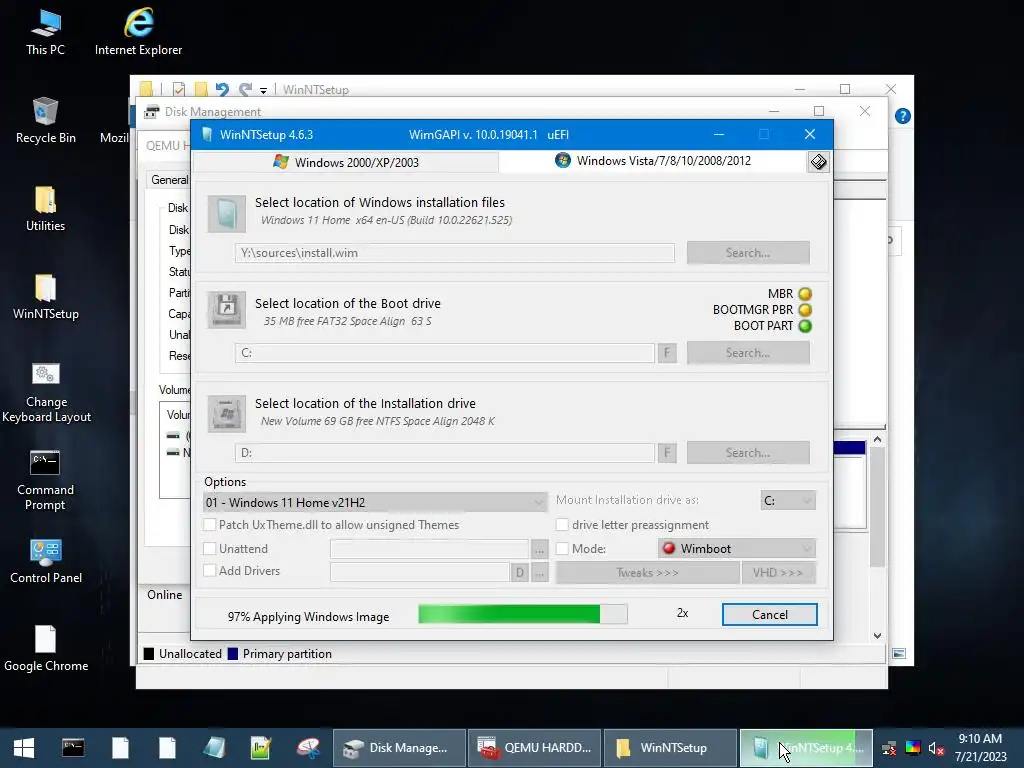Click the red-white tool taskbar shortcut
The width and height of the screenshot is (1024, 768).
tap(308, 748)
